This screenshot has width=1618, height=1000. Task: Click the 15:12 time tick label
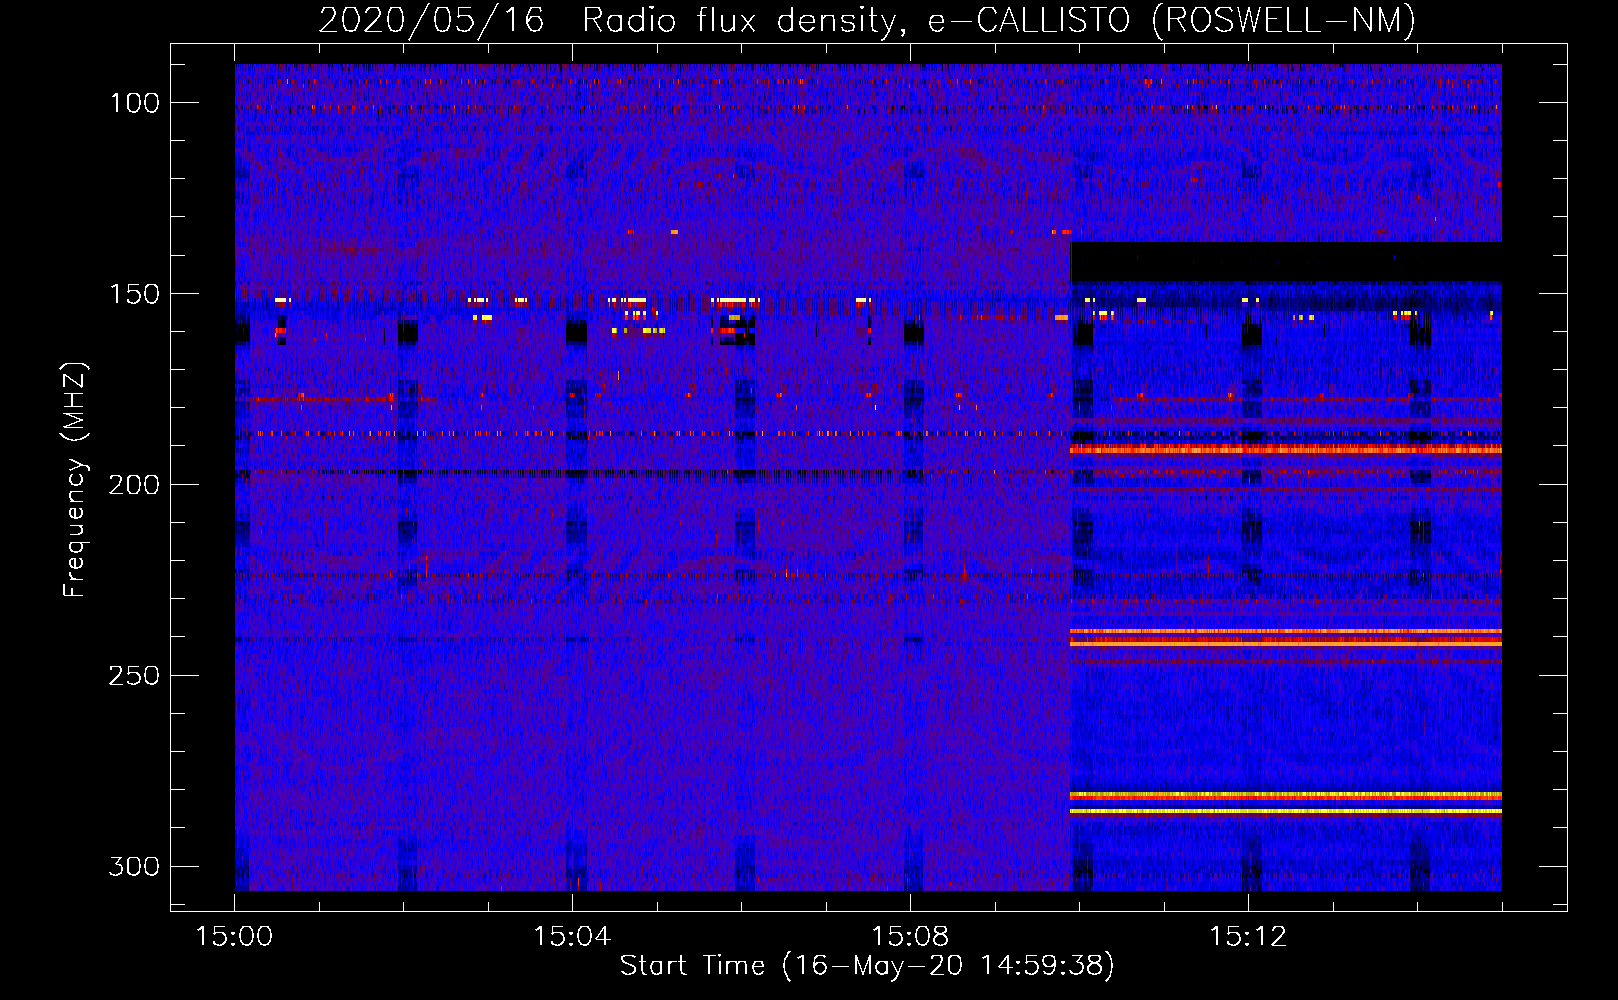coord(1248,937)
